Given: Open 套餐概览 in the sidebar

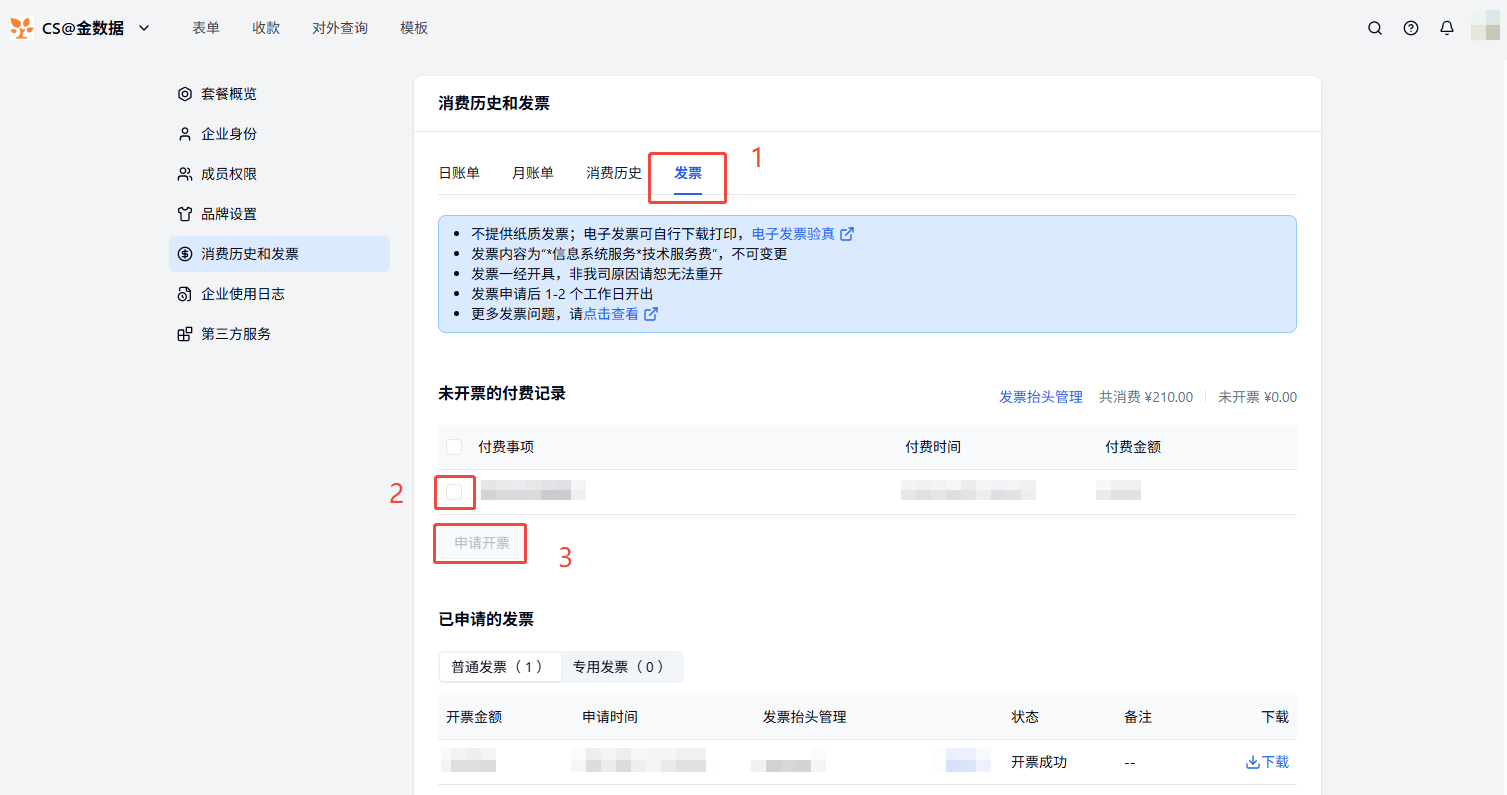Looking at the screenshot, I should coord(228,94).
